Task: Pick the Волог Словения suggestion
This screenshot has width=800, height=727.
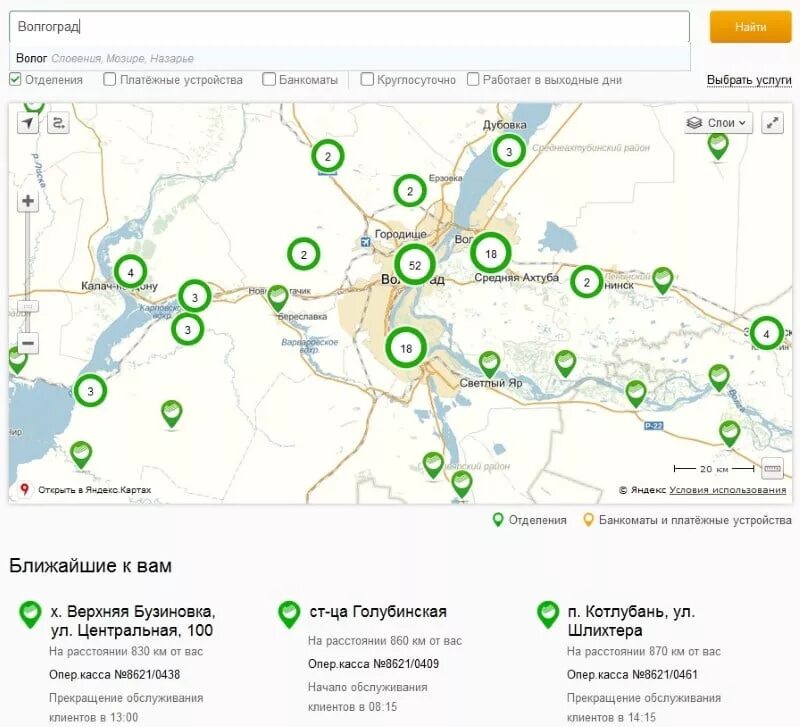Action: click(349, 58)
